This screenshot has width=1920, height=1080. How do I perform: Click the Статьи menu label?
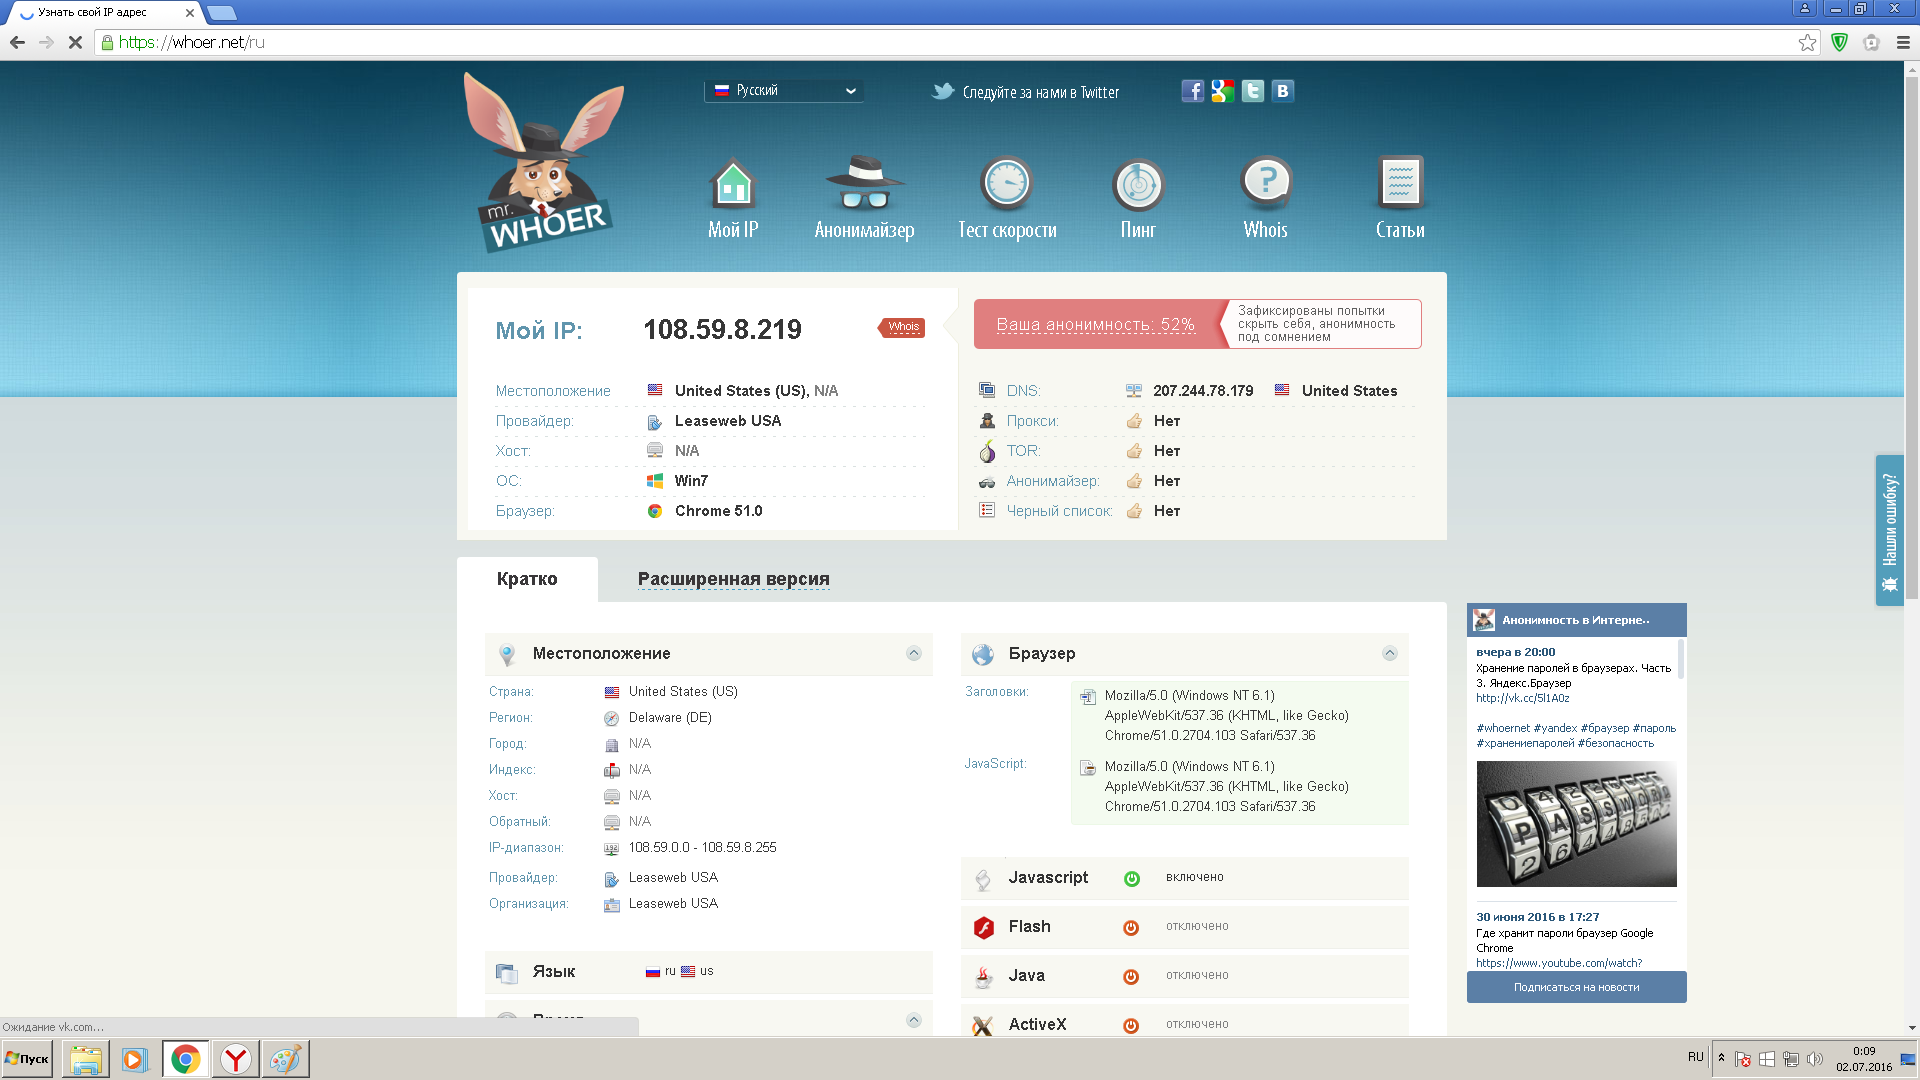click(1400, 230)
